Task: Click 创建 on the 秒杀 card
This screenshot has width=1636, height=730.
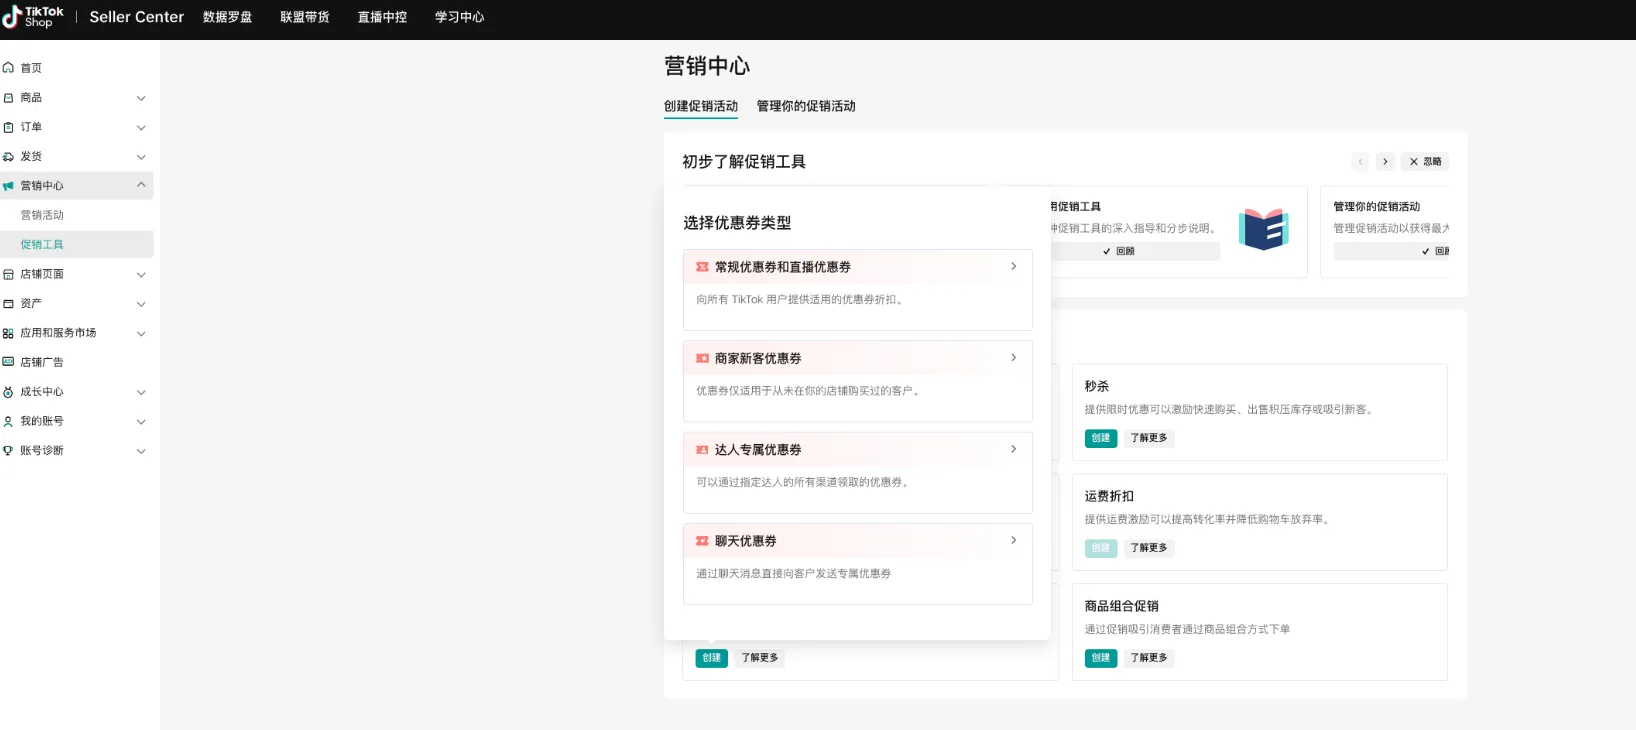Action: point(1101,438)
